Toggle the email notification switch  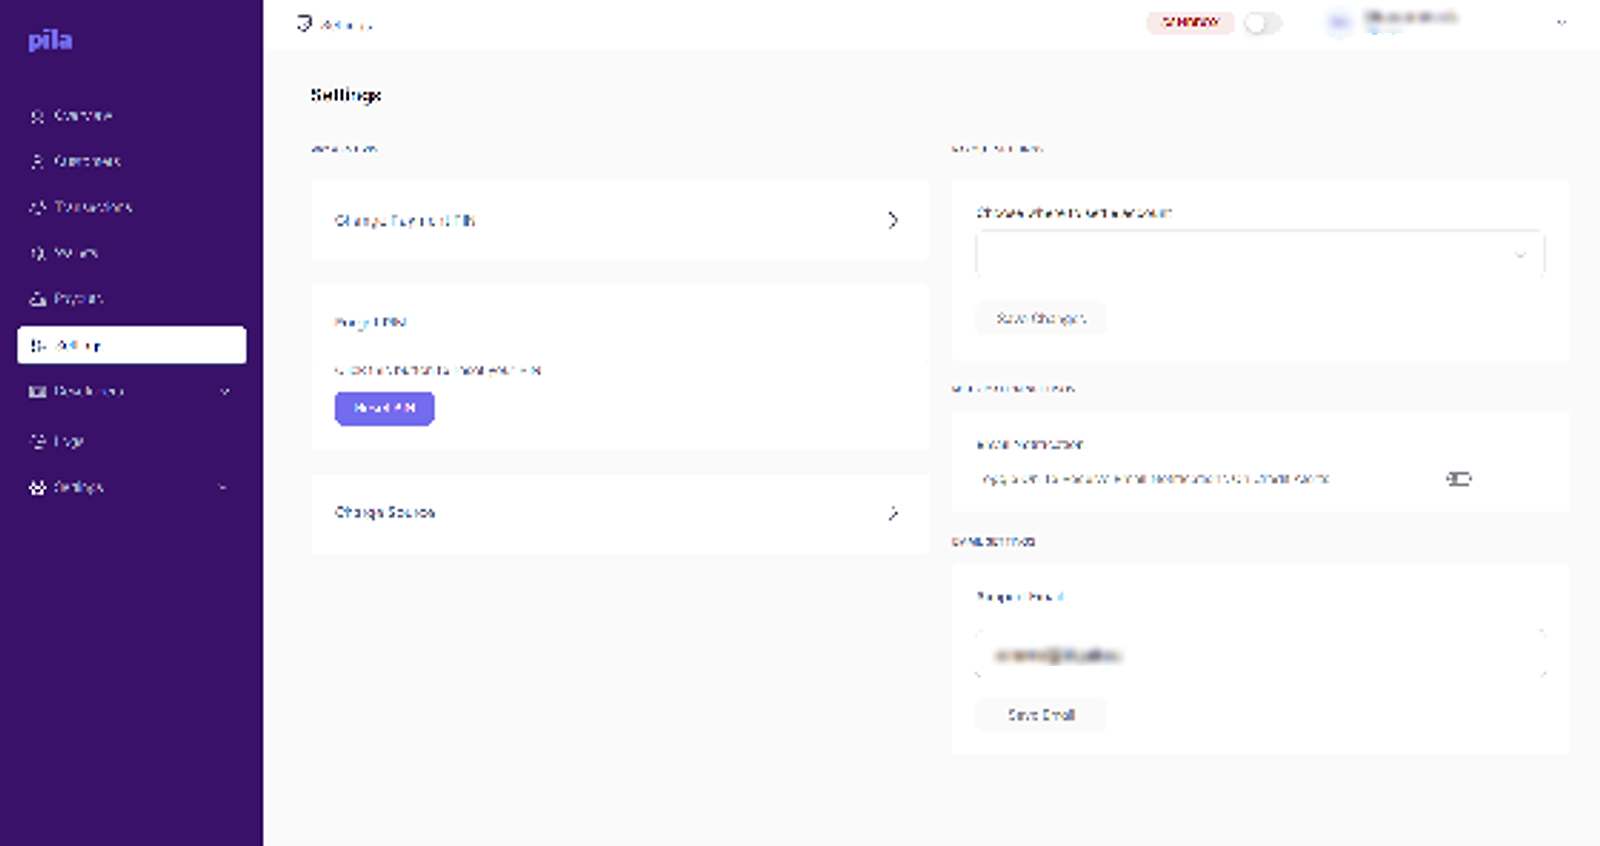(x=1459, y=479)
